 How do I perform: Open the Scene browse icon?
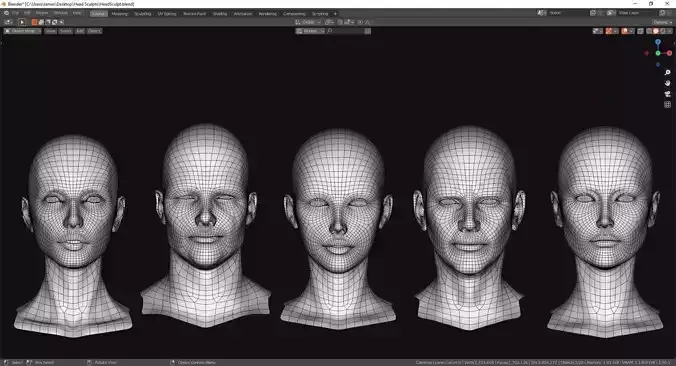tap(541, 13)
